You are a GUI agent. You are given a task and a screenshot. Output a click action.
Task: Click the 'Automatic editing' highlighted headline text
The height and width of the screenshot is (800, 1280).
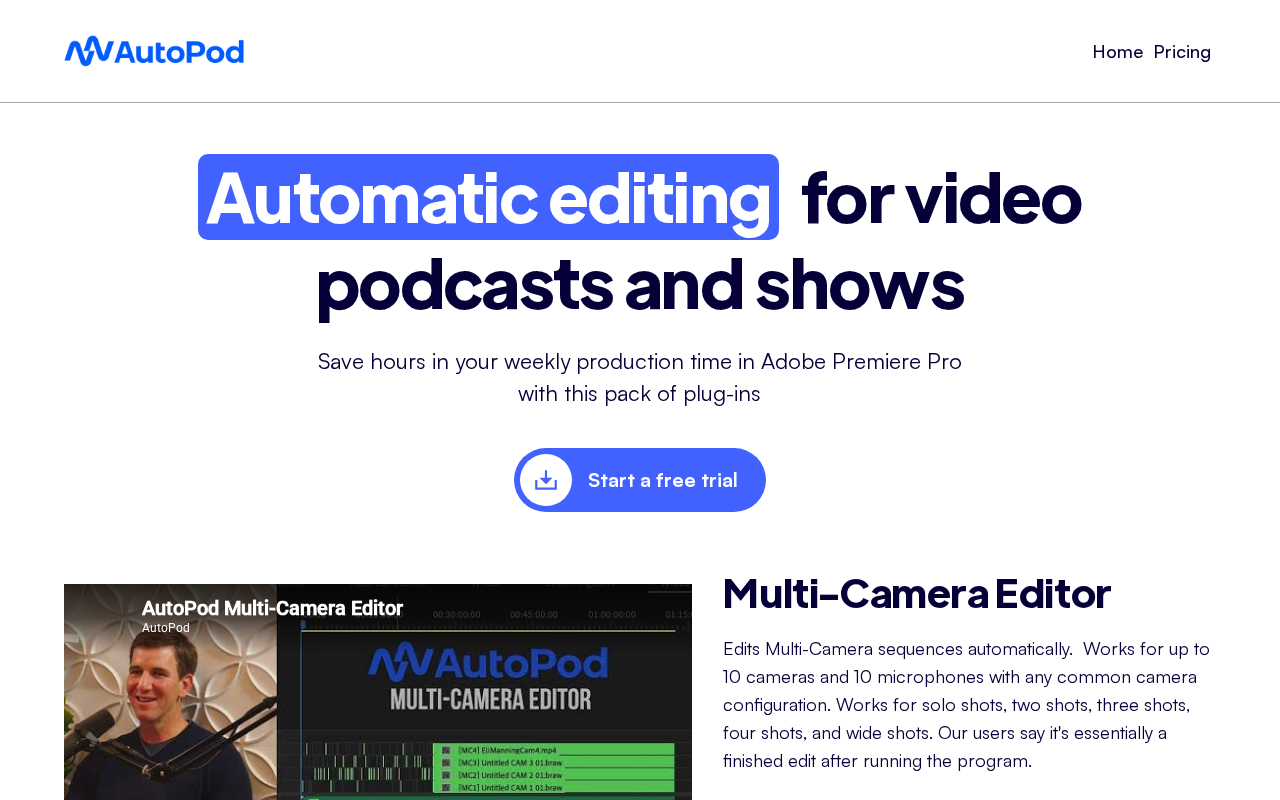coord(488,197)
